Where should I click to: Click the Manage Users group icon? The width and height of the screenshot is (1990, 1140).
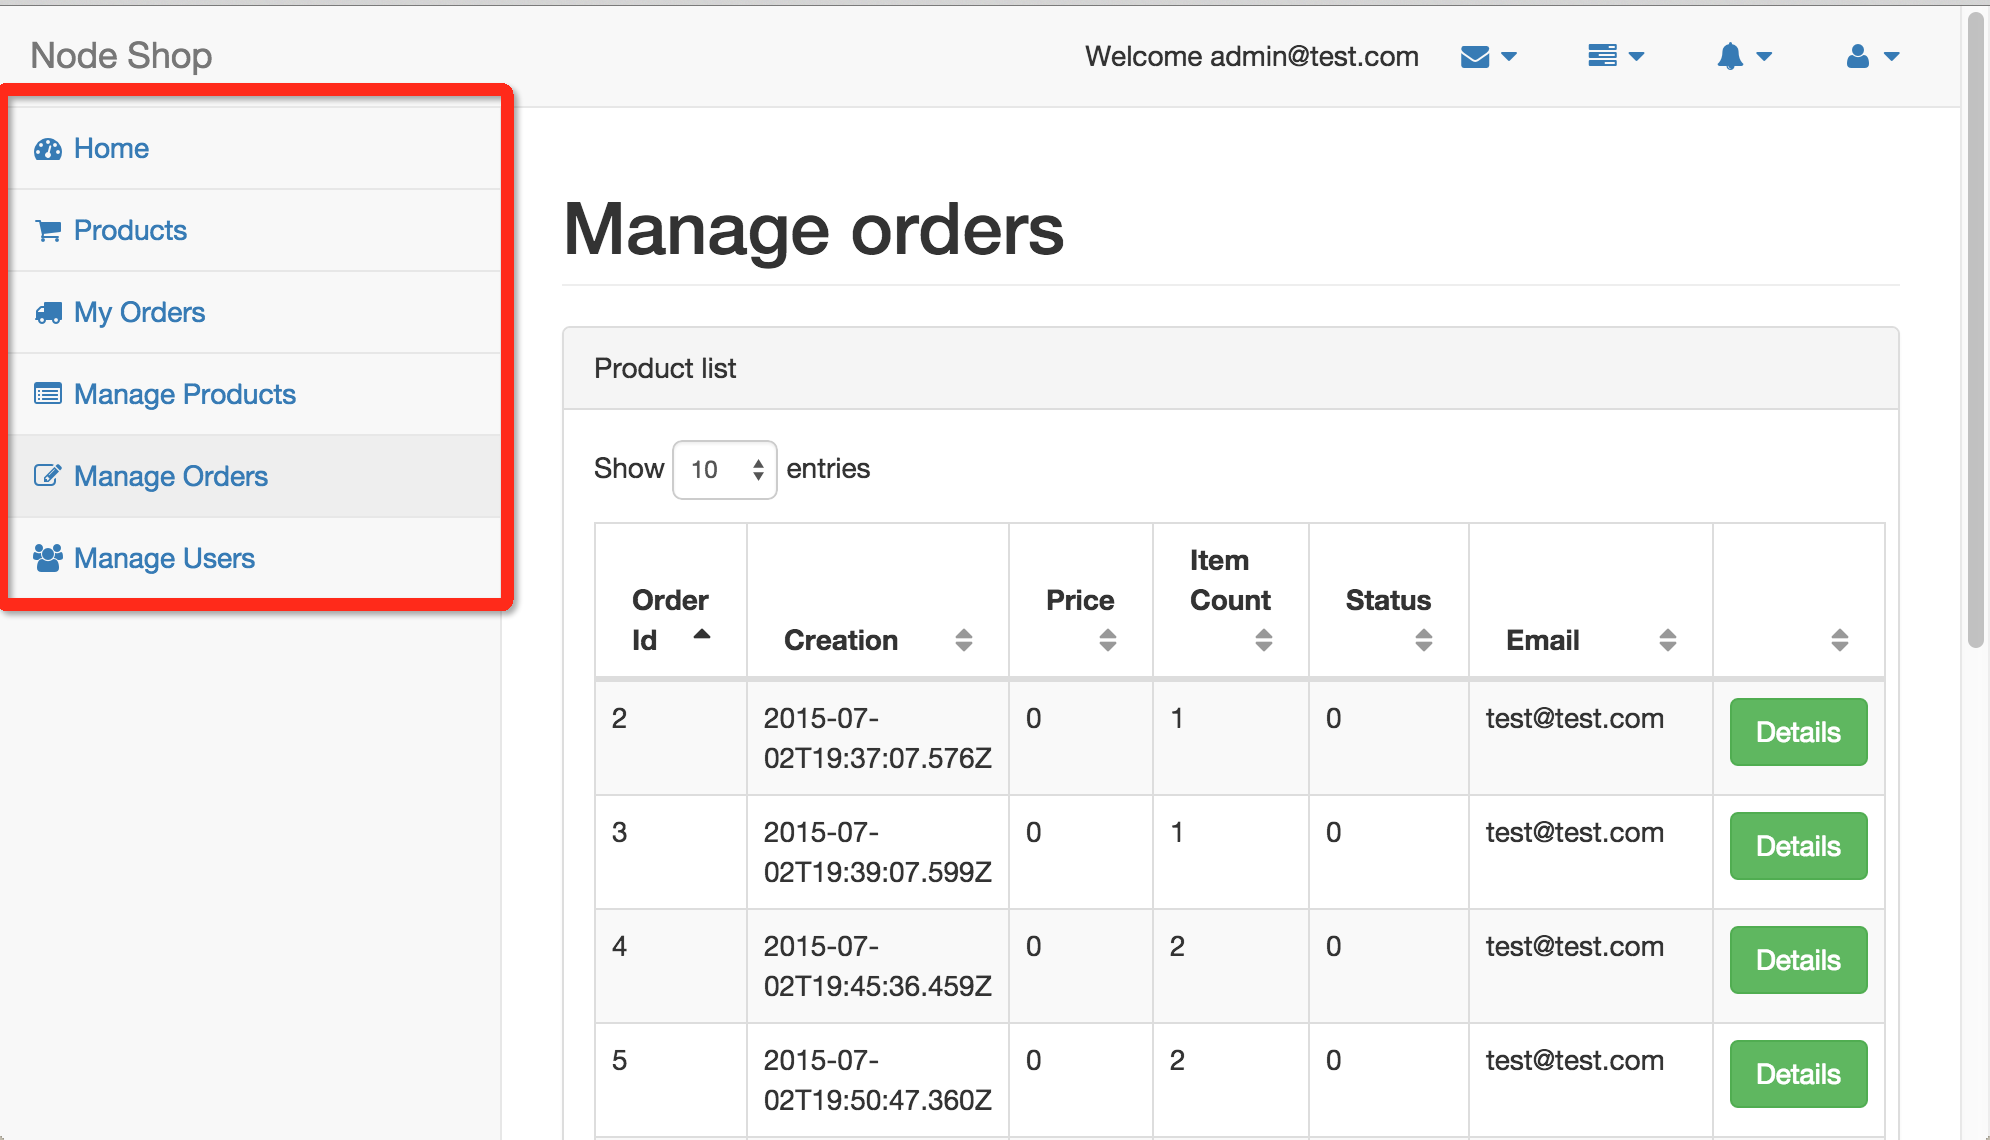pos(48,558)
